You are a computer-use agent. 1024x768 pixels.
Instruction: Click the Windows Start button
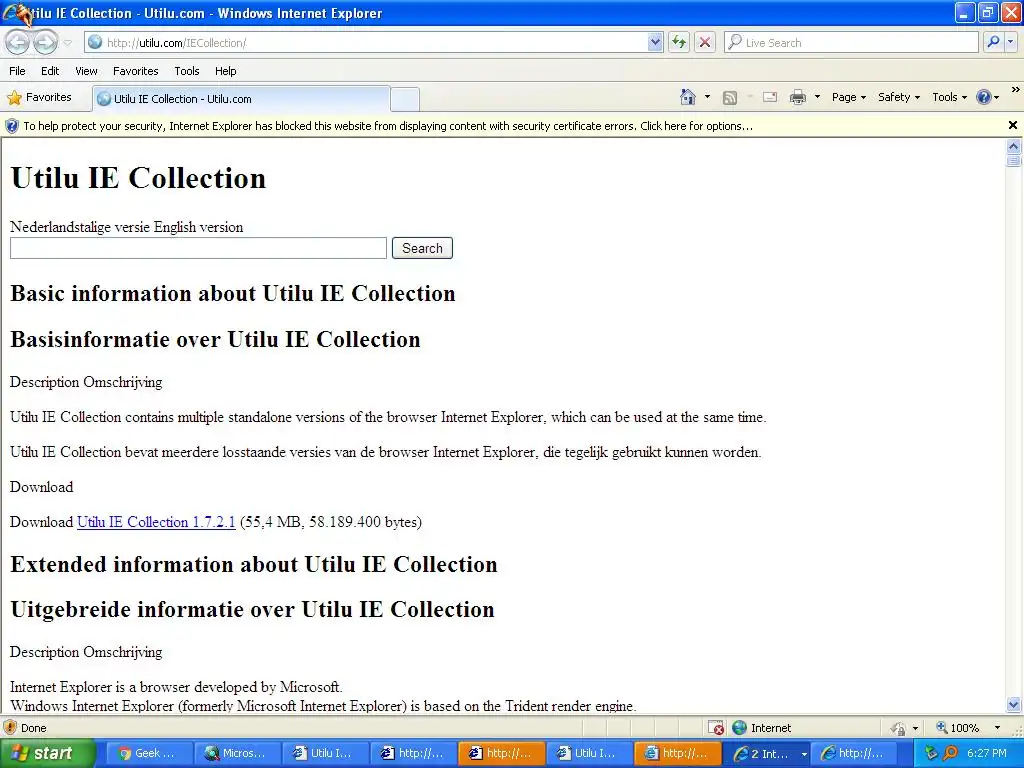(x=48, y=753)
